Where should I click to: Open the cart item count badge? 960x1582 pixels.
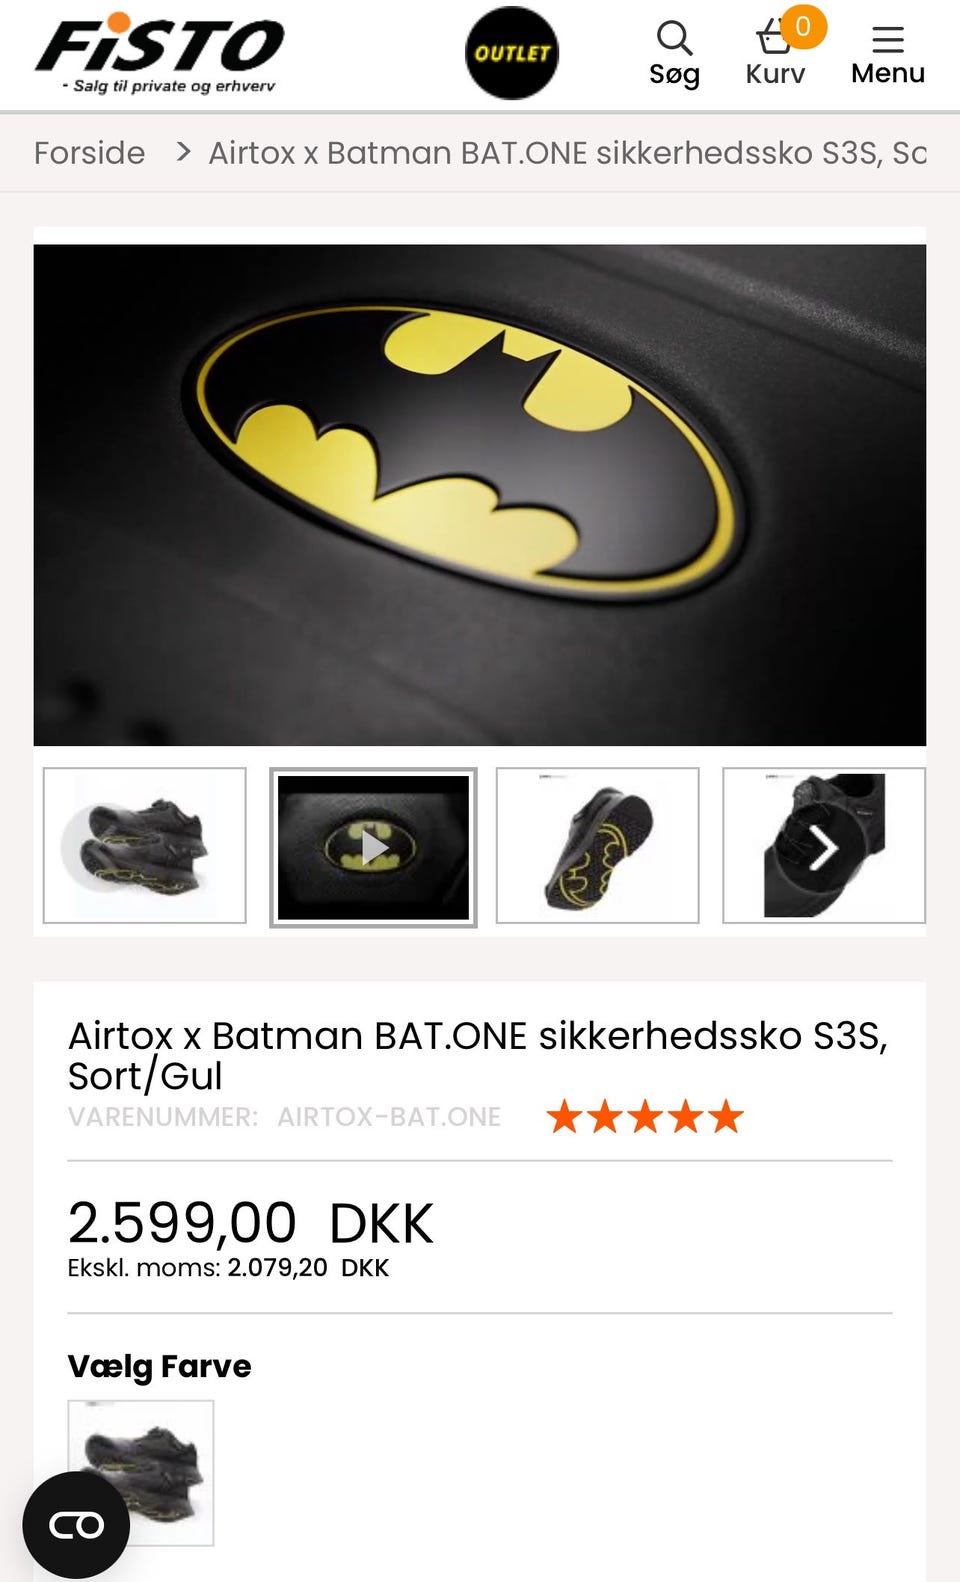(803, 26)
